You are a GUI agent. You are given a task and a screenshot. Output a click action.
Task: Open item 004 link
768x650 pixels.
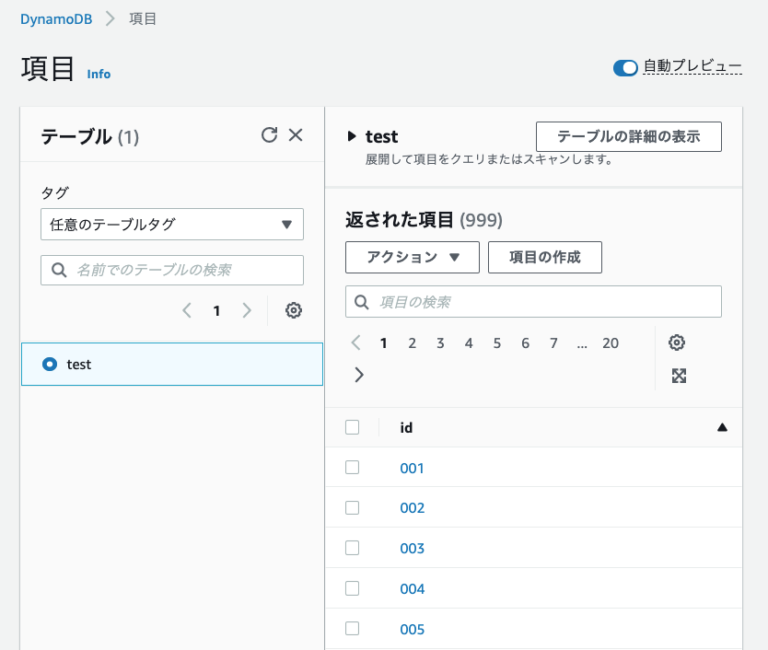point(412,588)
